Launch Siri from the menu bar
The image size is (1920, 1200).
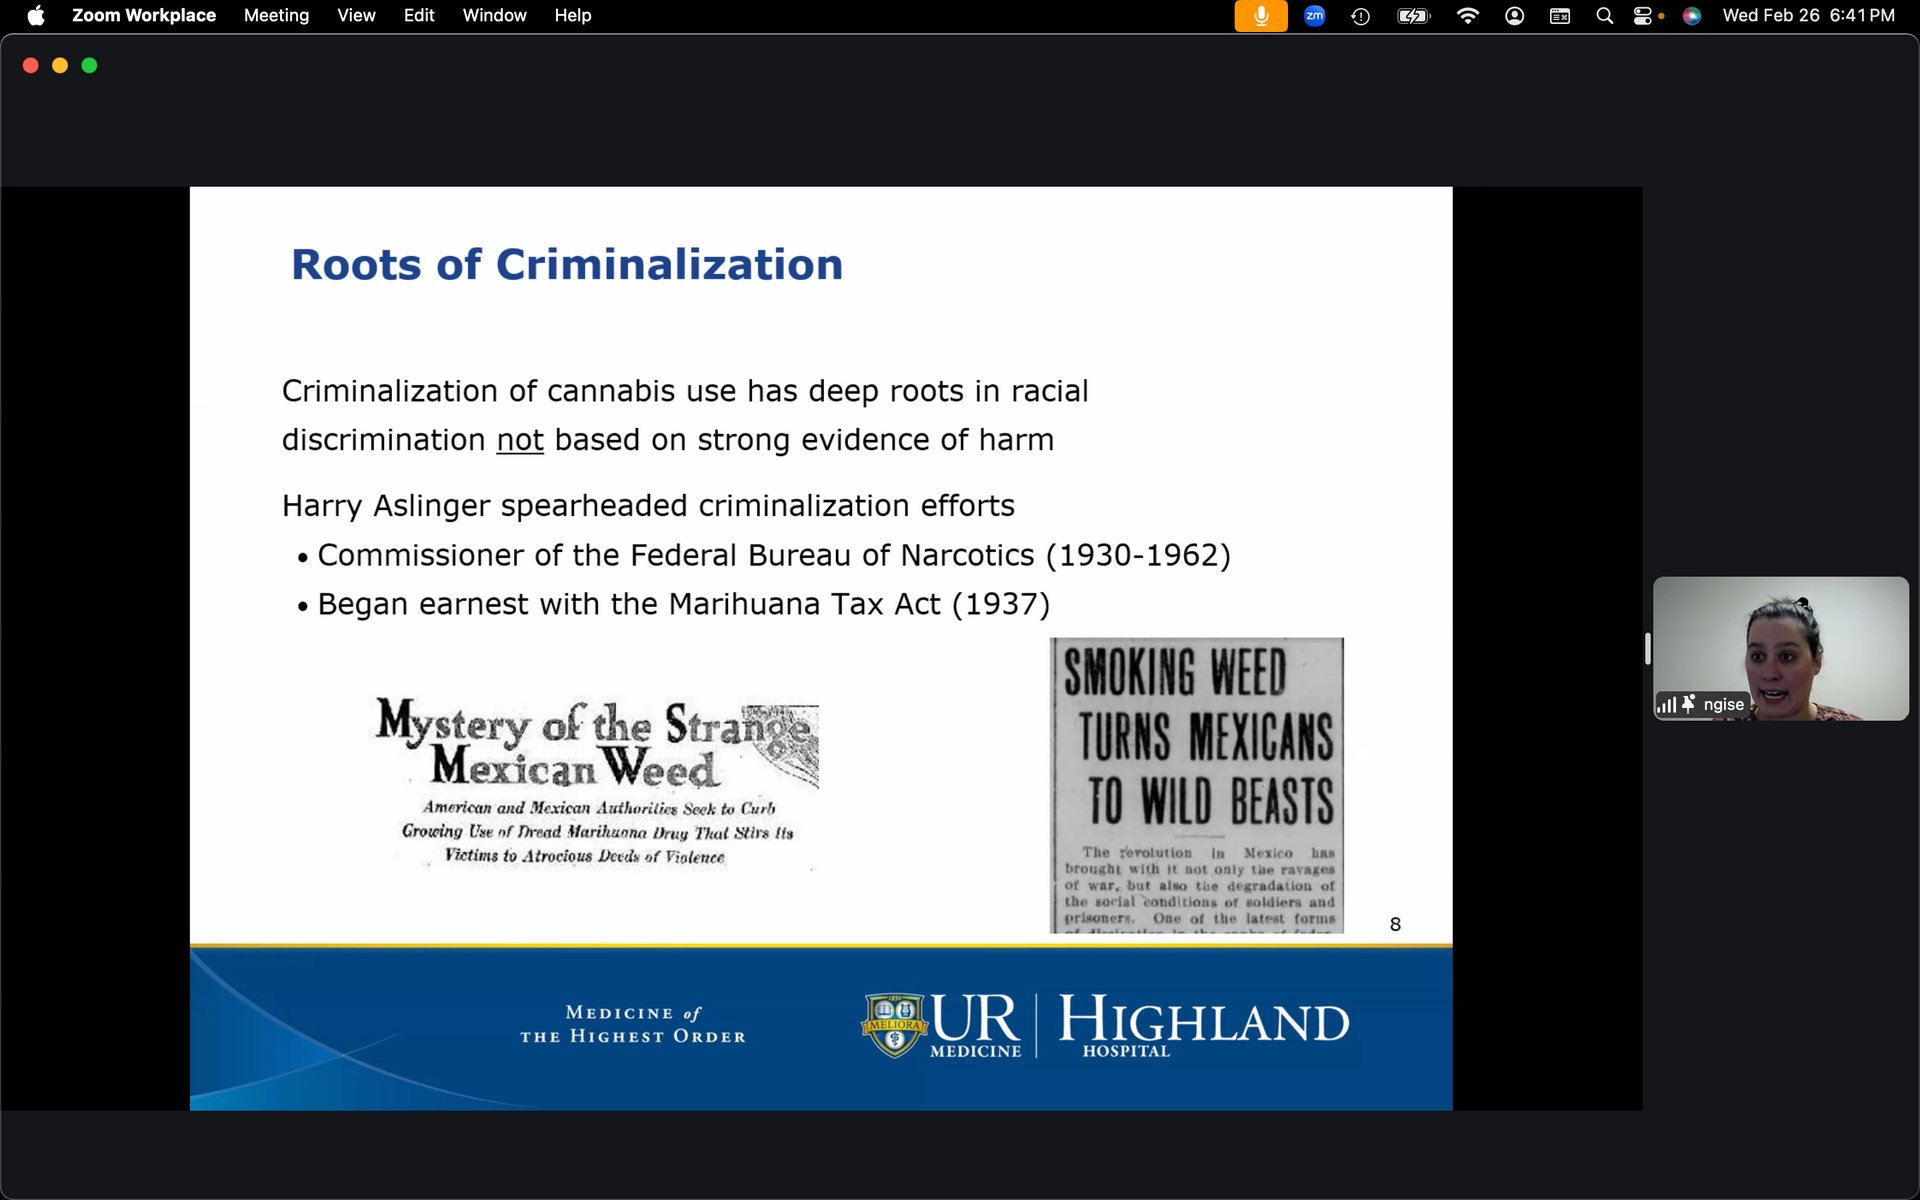(1692, 16)
